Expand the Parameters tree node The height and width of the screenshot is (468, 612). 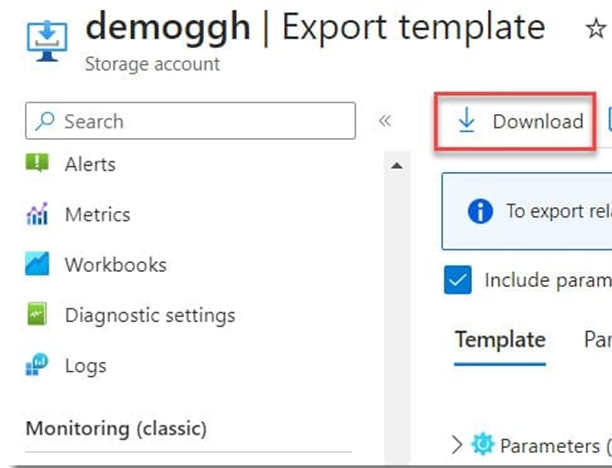coord(457,445)
